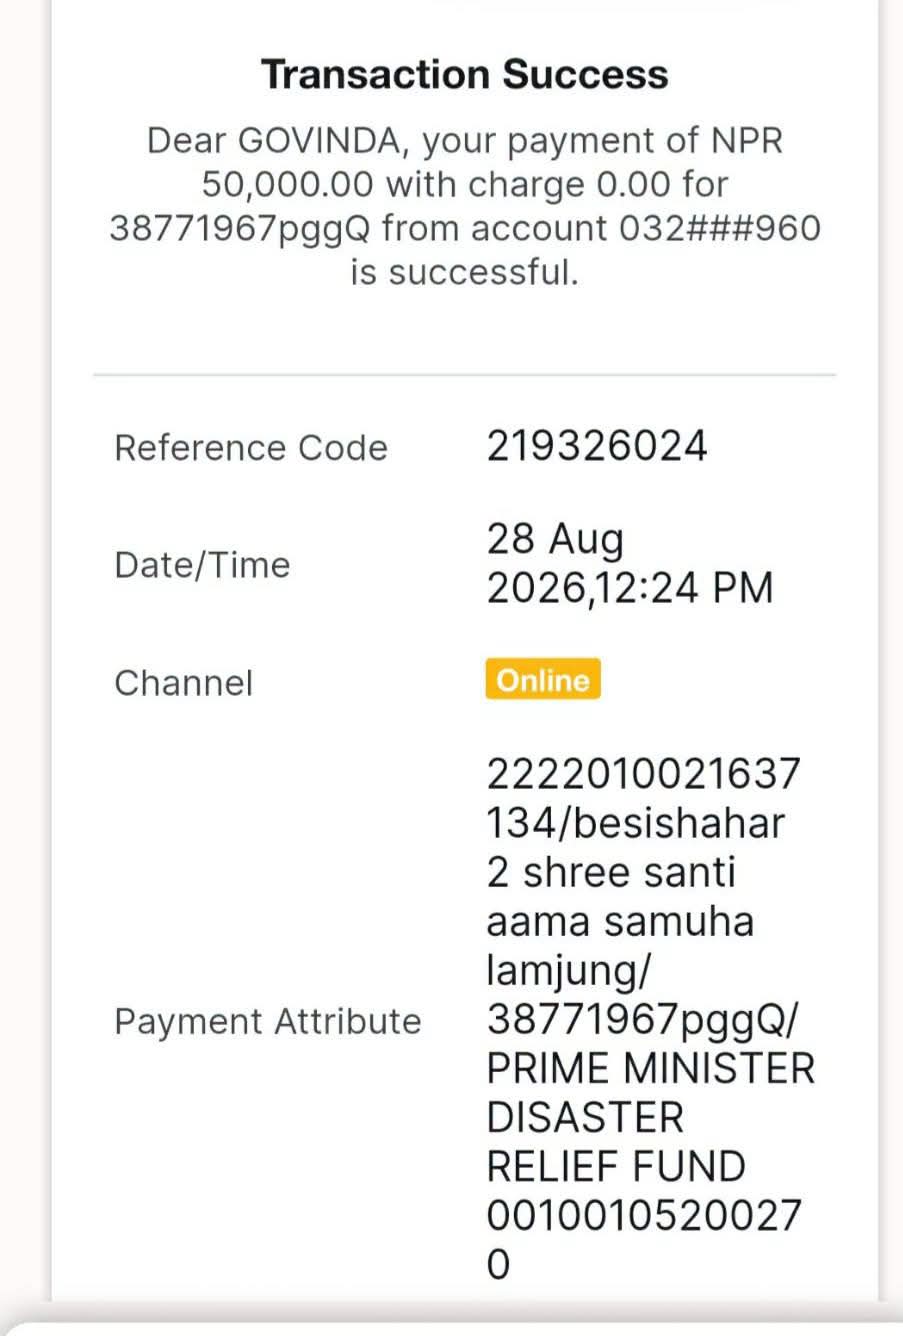Click the Reference Code label
Viewport: 903px width, 1336px height.
(251, 447)
